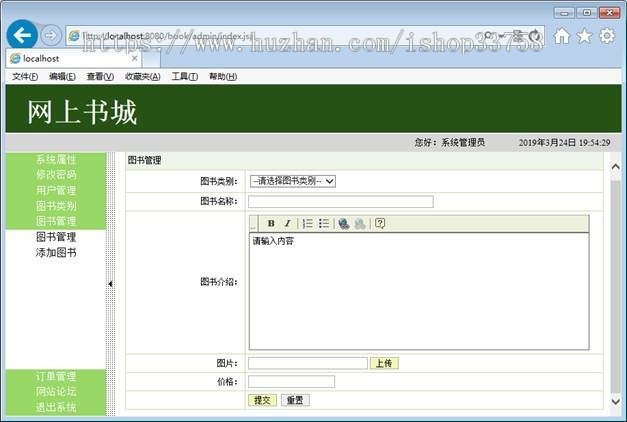Open the 收藏夹(A) menu
627x422 pixels.
(x=143, y=76)
